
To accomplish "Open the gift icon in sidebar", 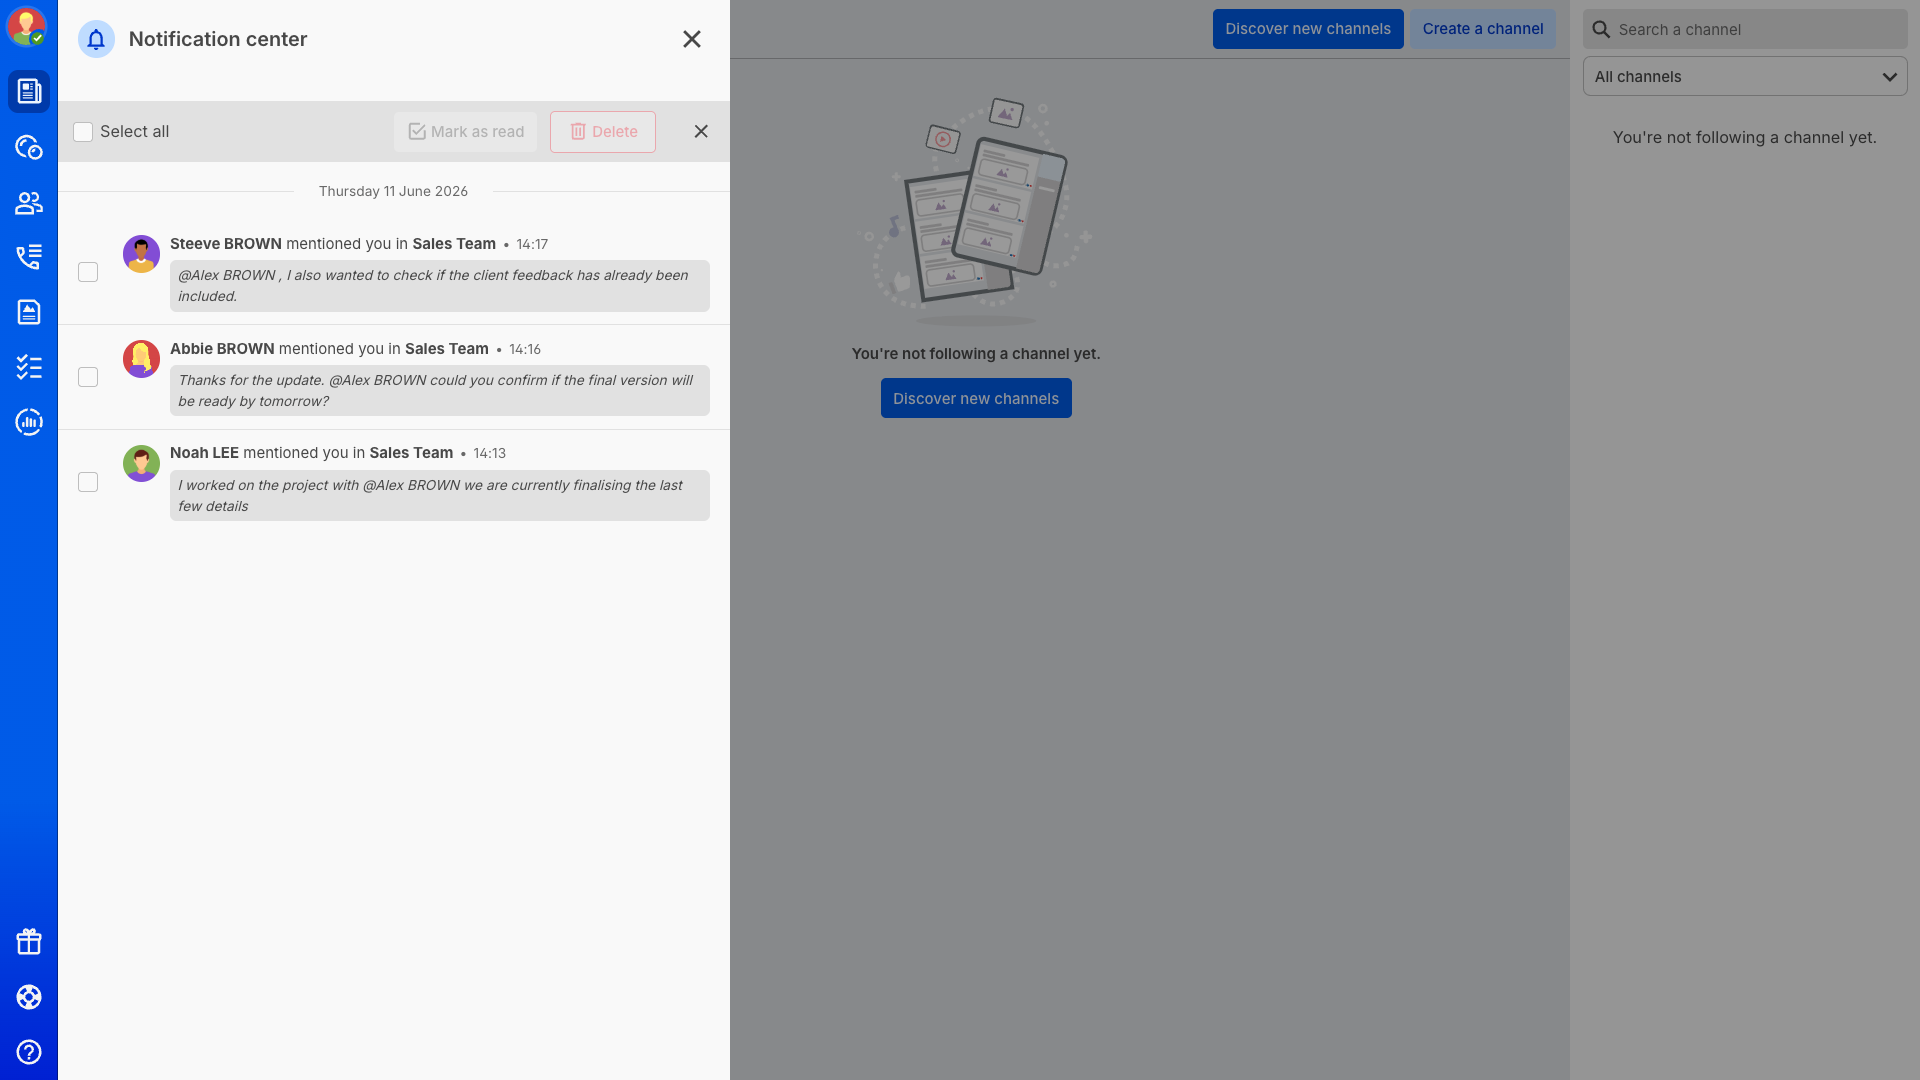I will (29, 941).
